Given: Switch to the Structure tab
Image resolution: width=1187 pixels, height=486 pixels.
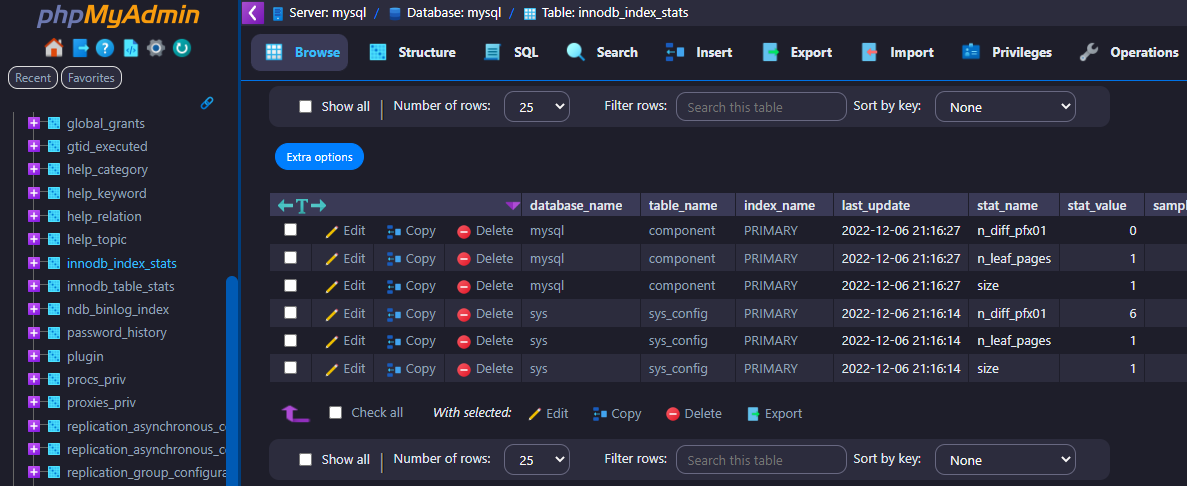Looking at the screenshot, I should tap(413, 52).
